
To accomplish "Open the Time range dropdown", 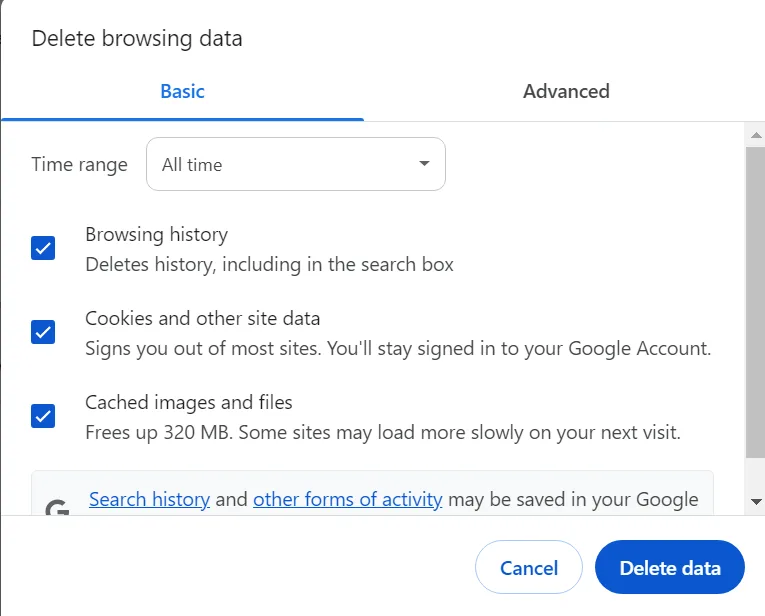I will [x=296, y=164].
